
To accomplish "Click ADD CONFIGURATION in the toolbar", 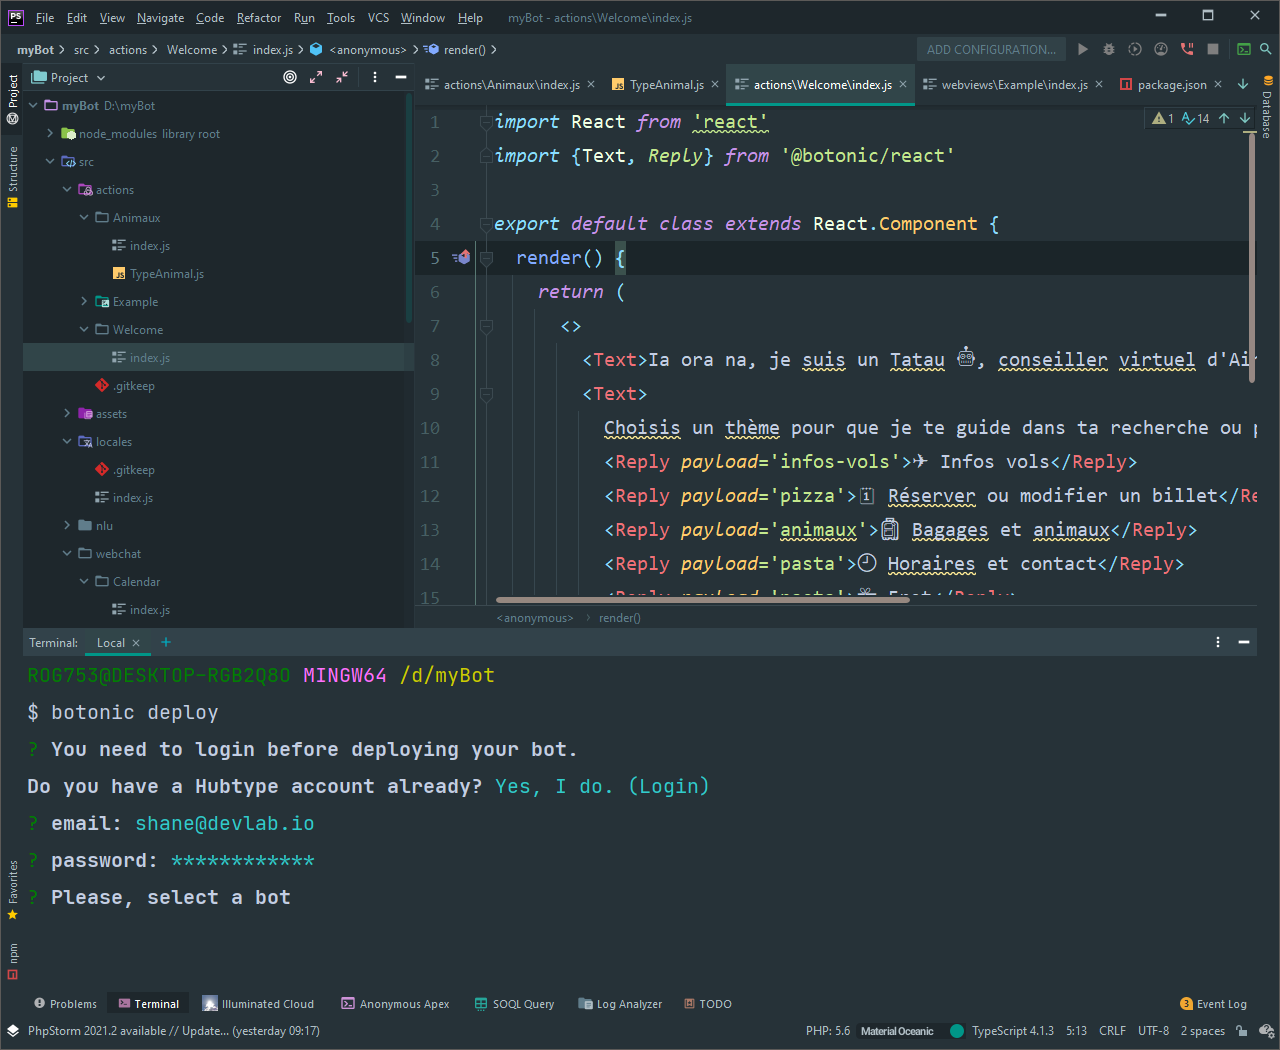I will 991,48.
